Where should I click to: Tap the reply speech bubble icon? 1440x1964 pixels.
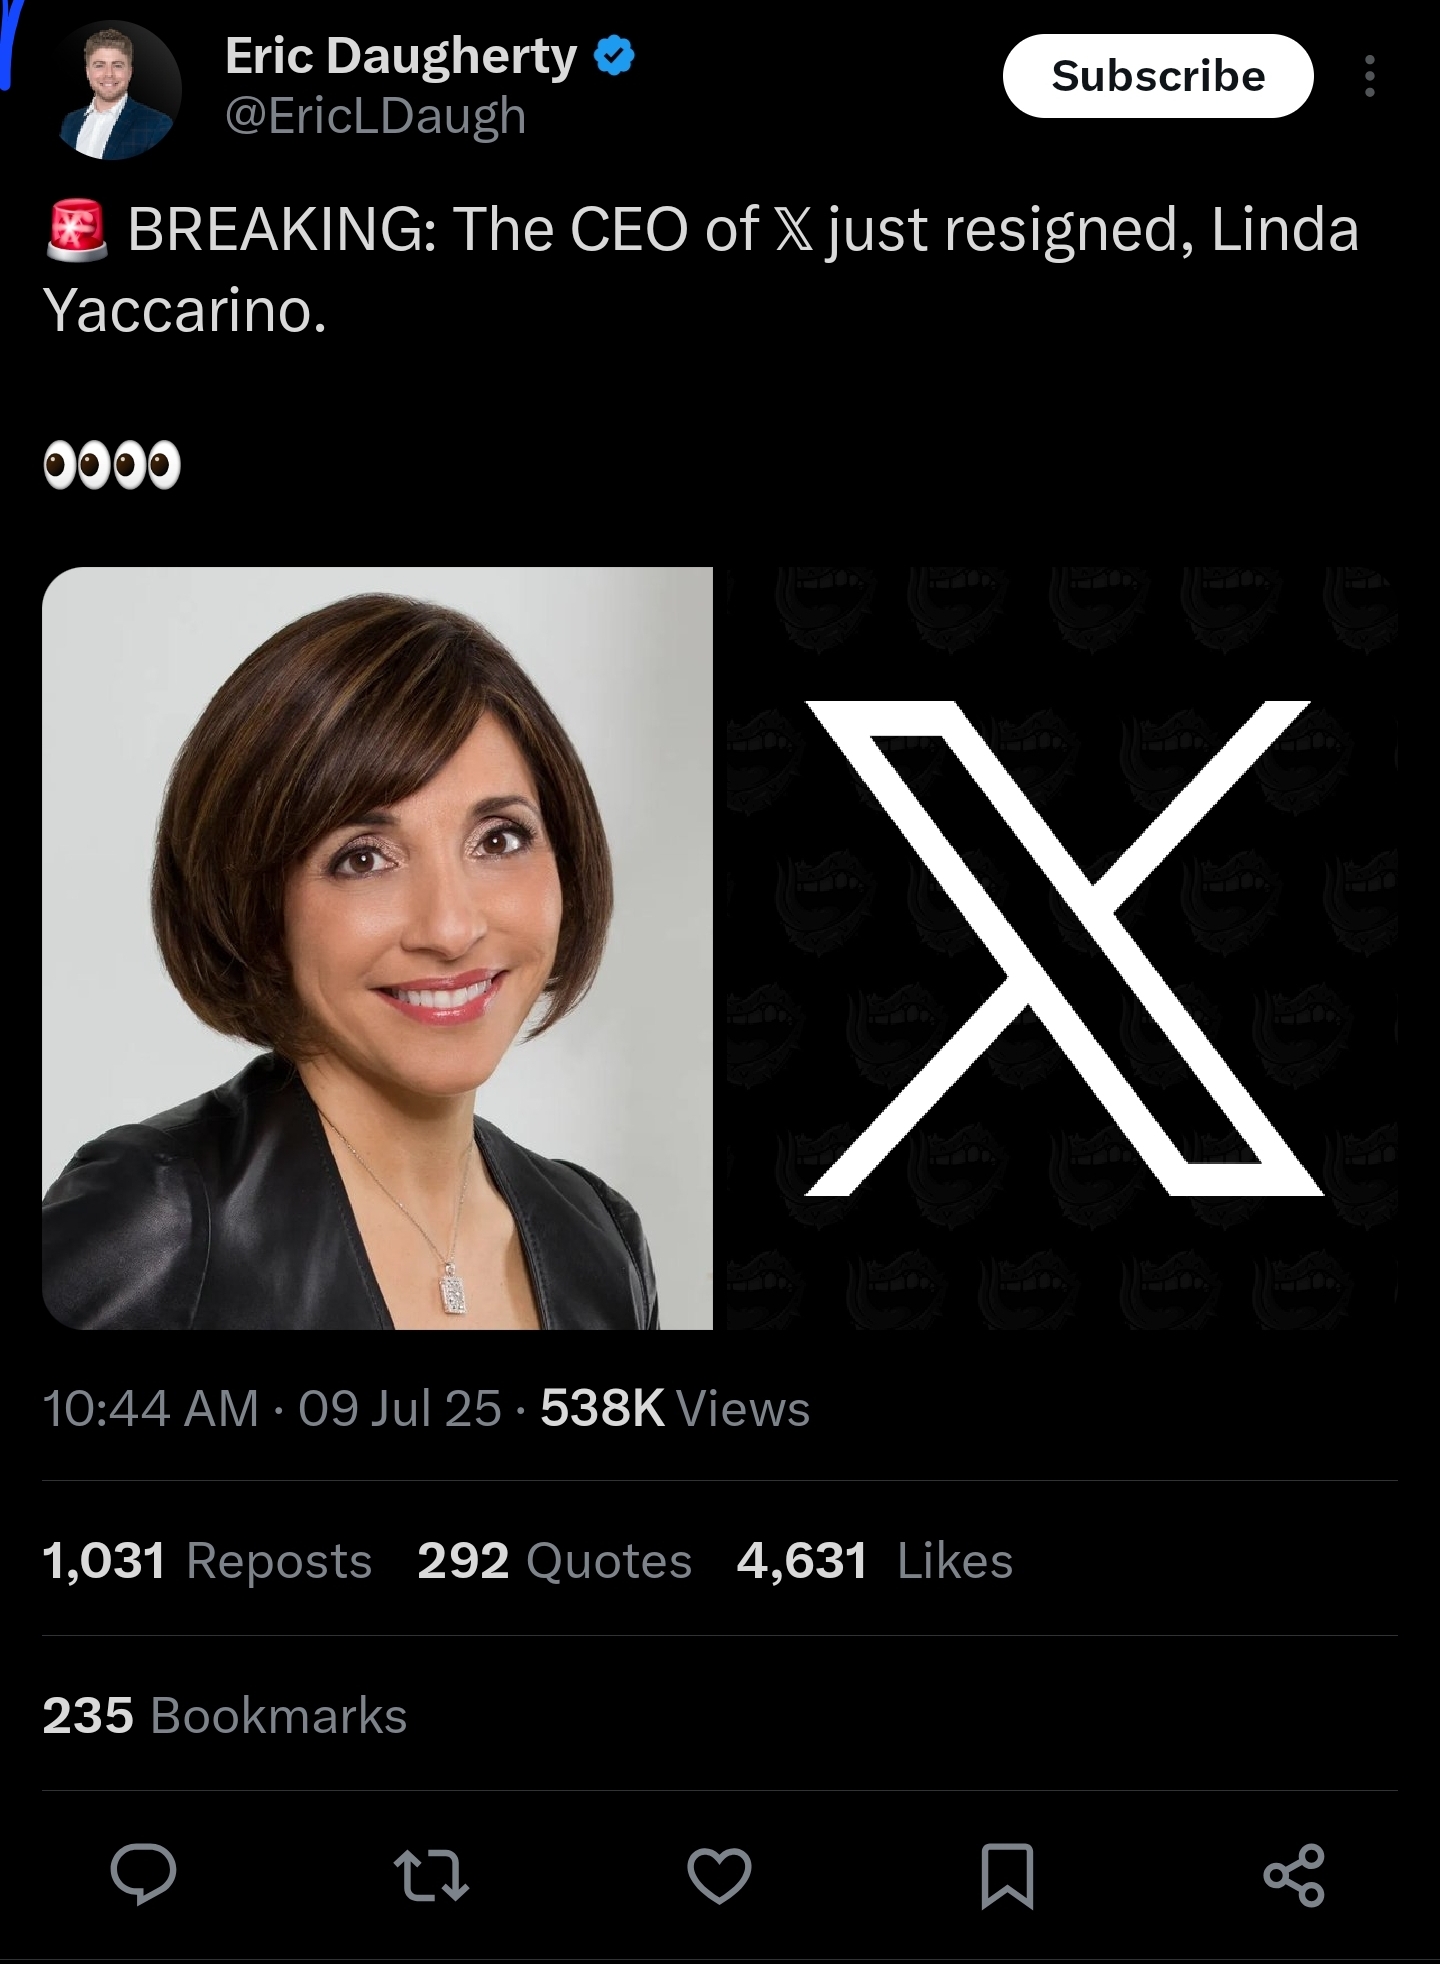[144, 1874]
